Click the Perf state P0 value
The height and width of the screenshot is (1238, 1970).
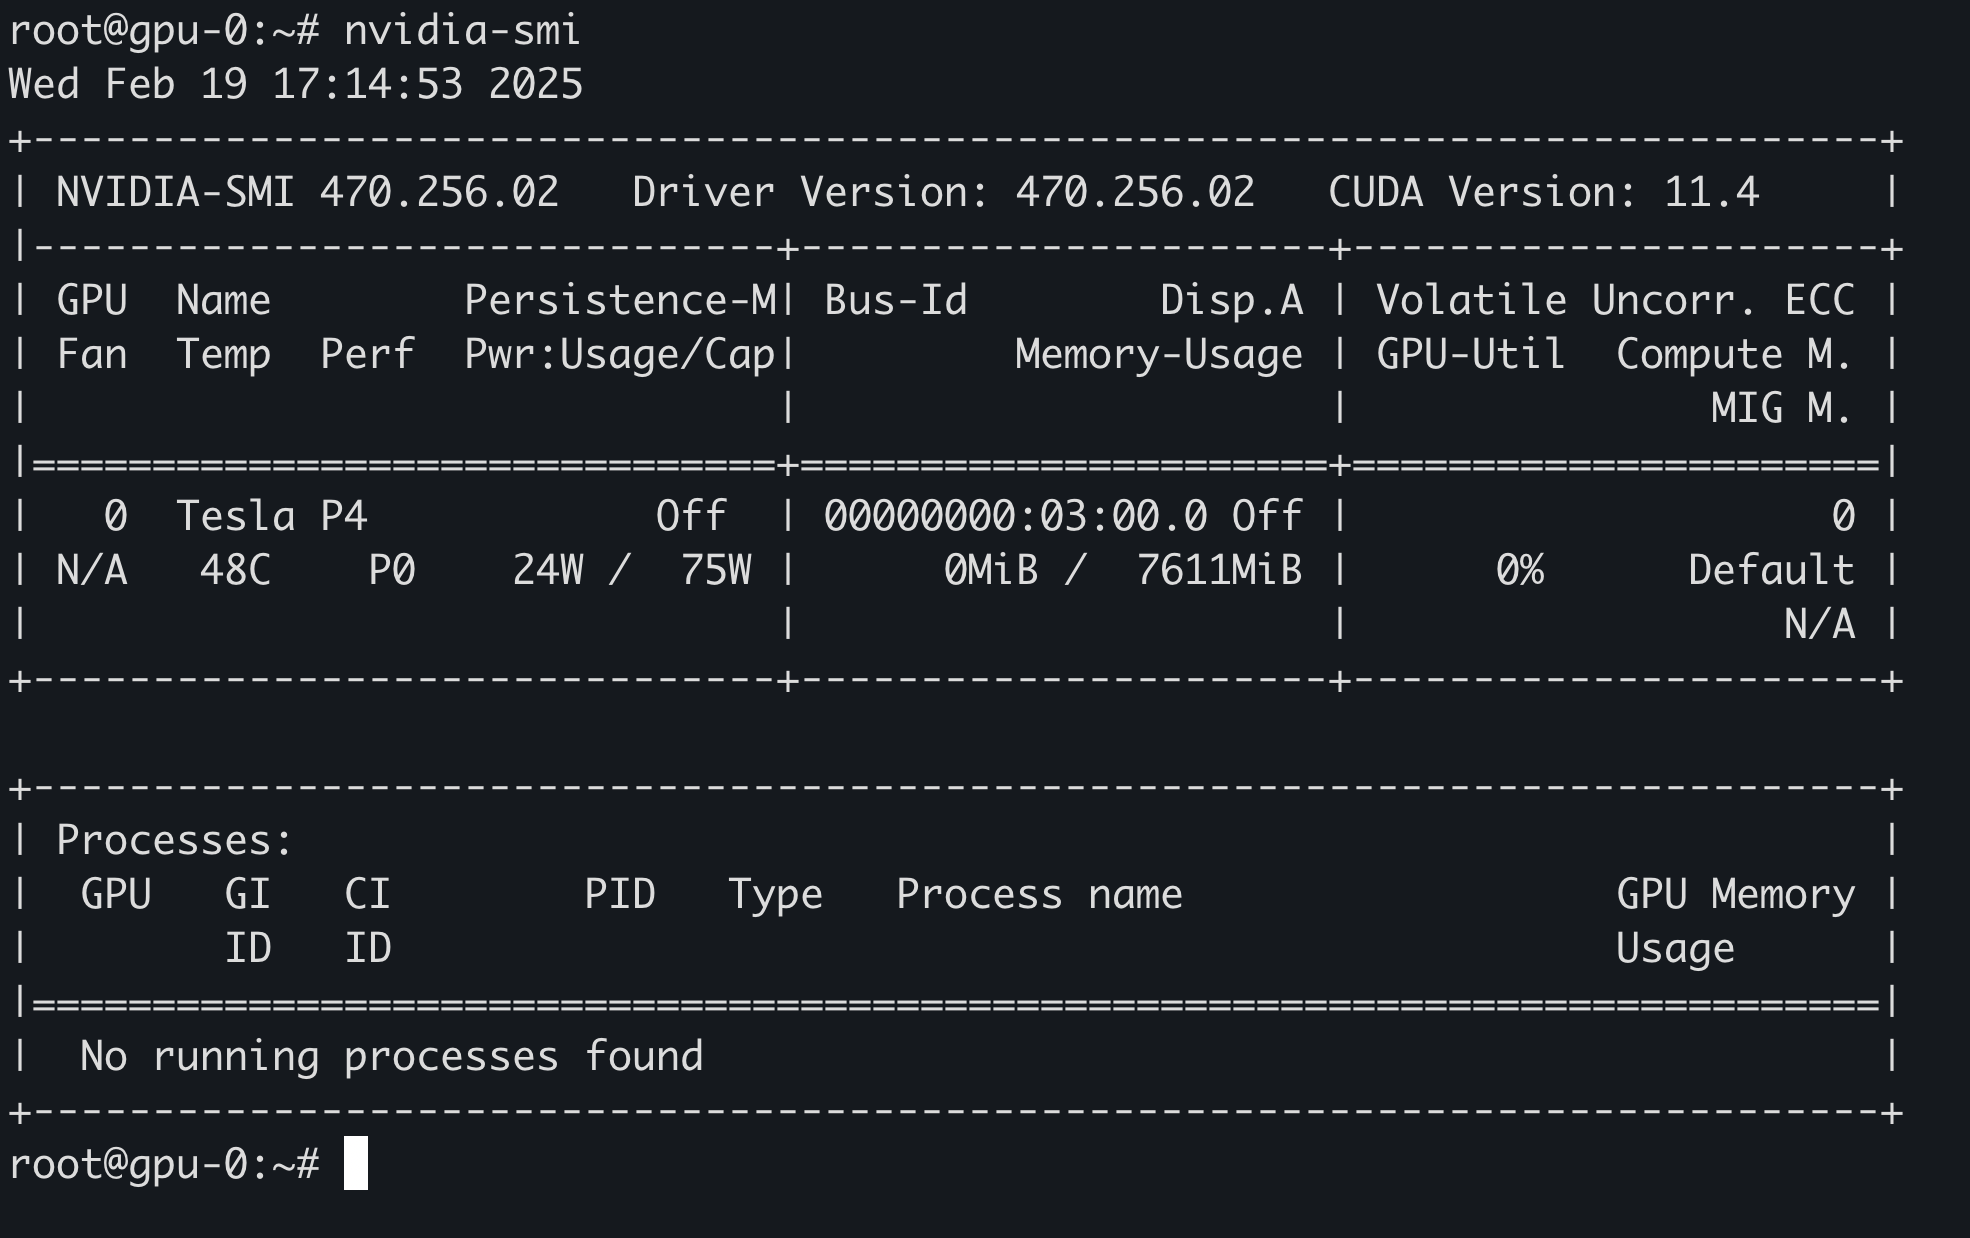tap(390, 570)
